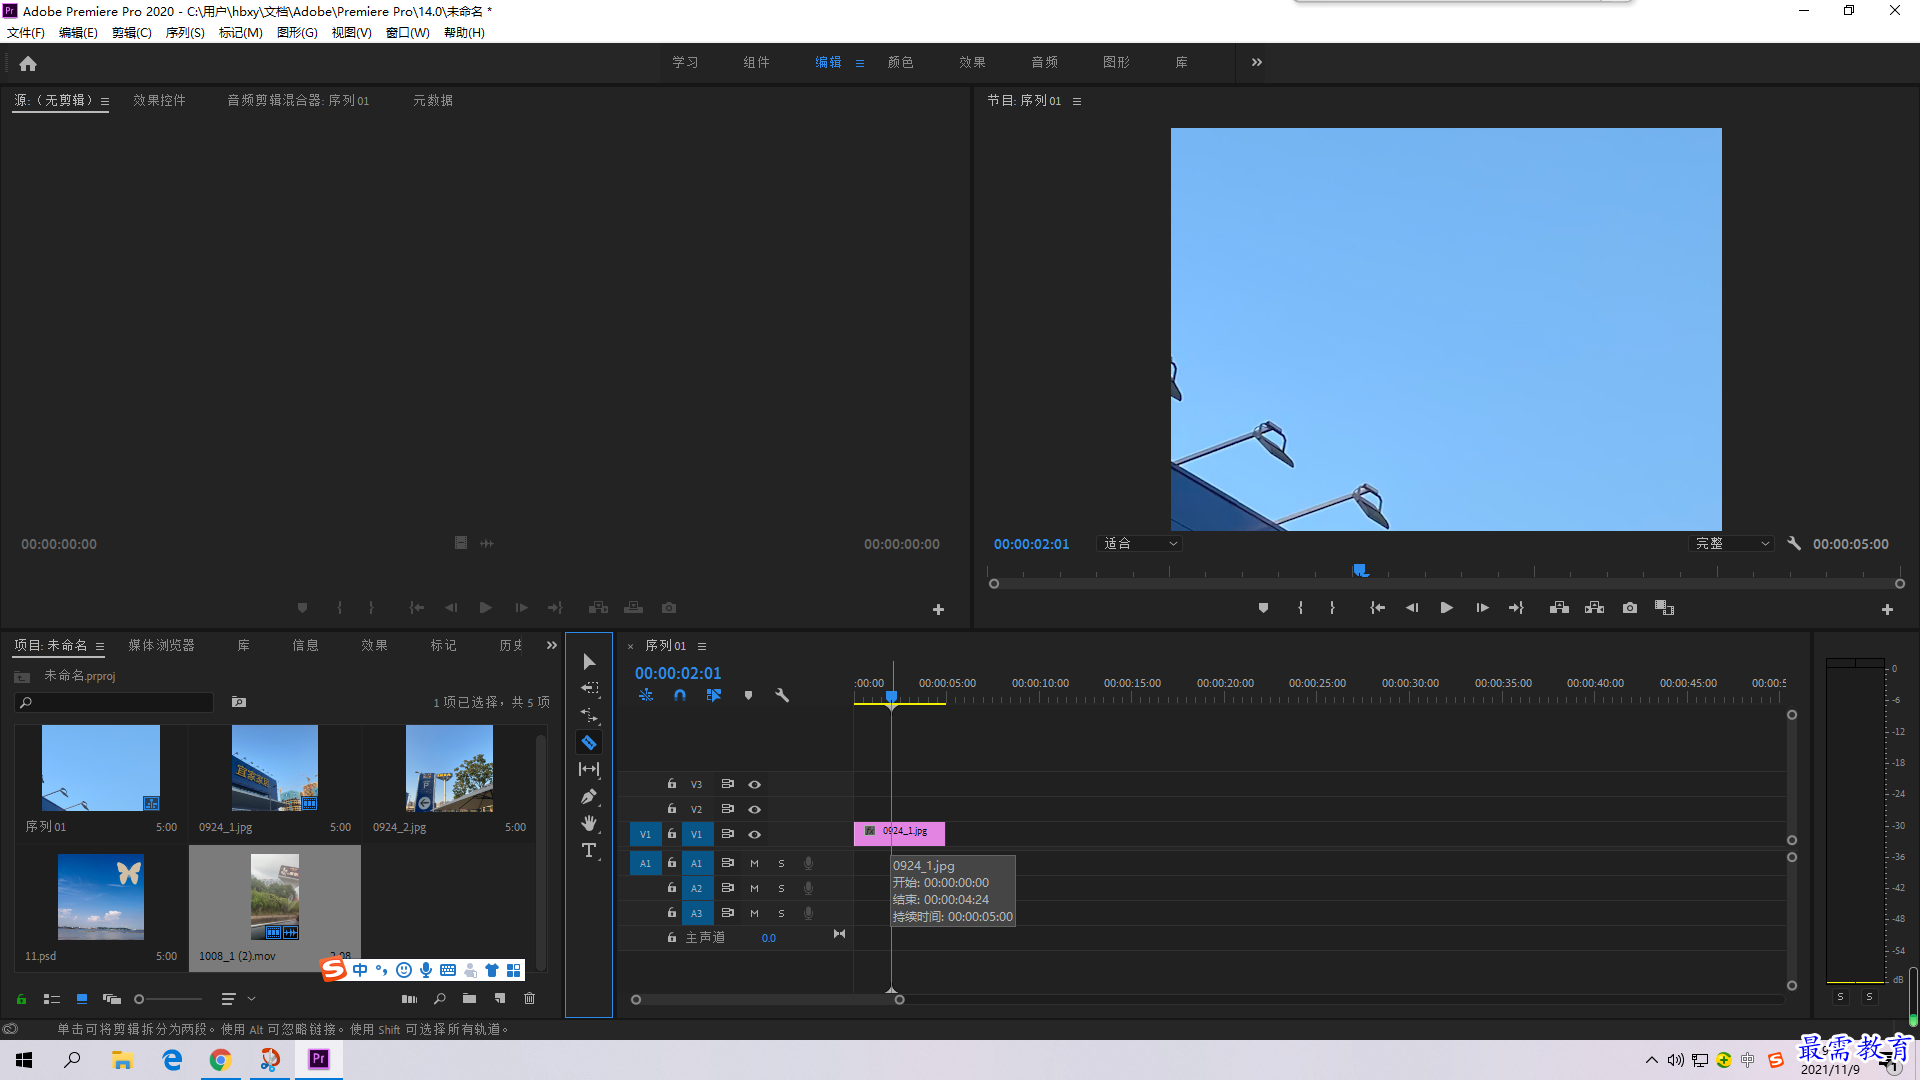The height and width of the screenshot is (1080, 1920).
Task: Toggle lock on track V1
Action: click(672, 833)
